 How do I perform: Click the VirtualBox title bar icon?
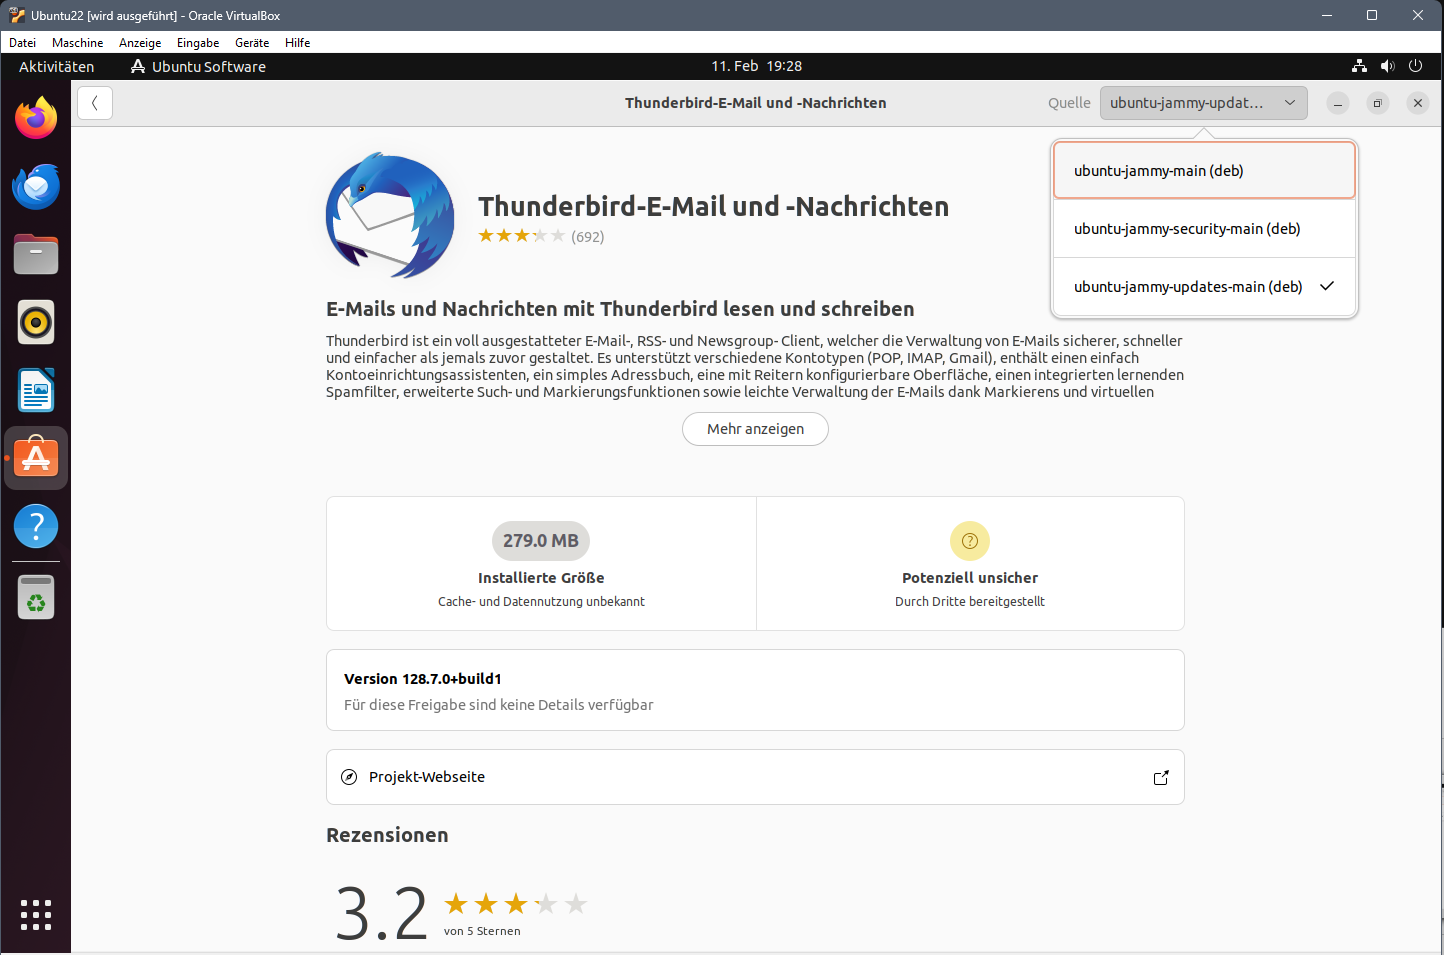pos(16,15)
